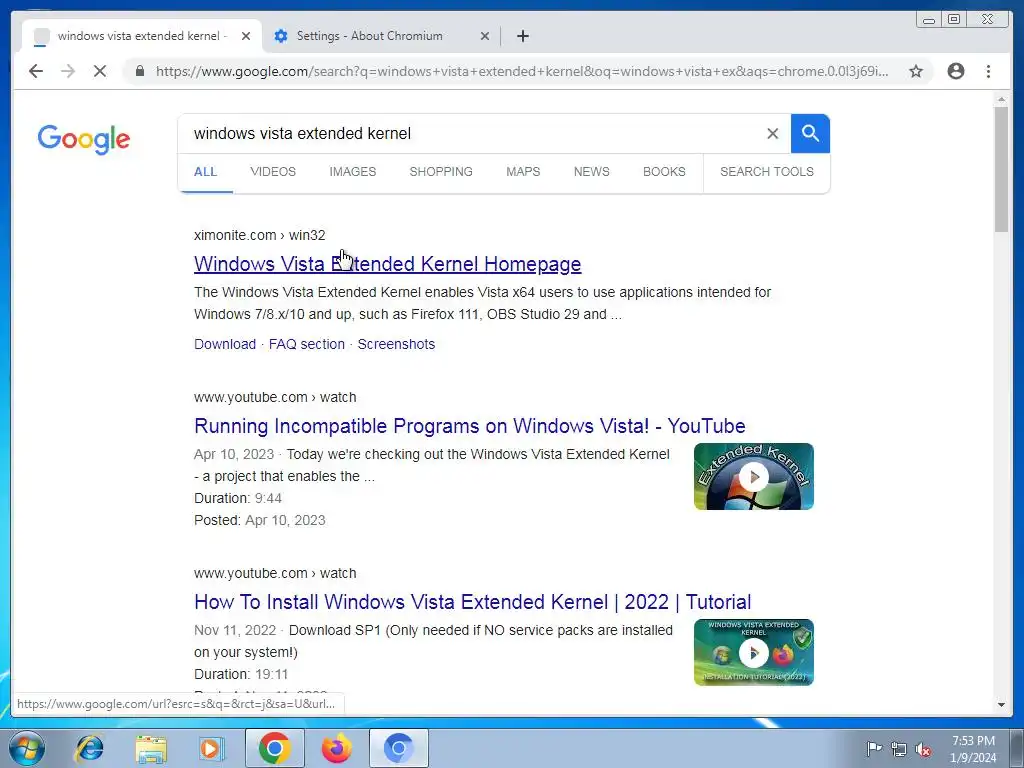Viewport: 1024px width, 768px height.
Task: Open the Windows Start orb
Action: click(x=27, y=748)
